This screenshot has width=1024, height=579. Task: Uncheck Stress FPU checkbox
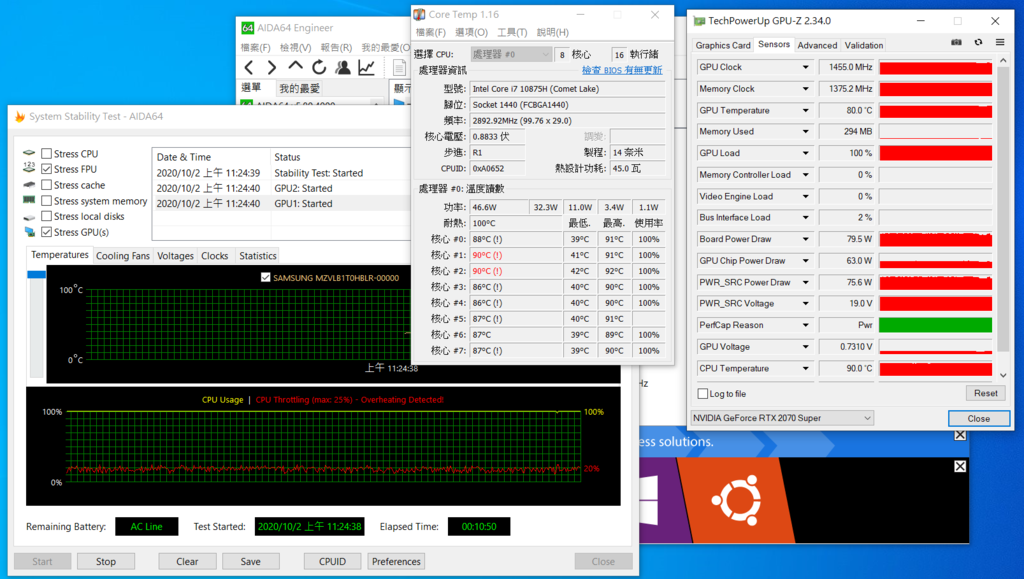point(46,169)
